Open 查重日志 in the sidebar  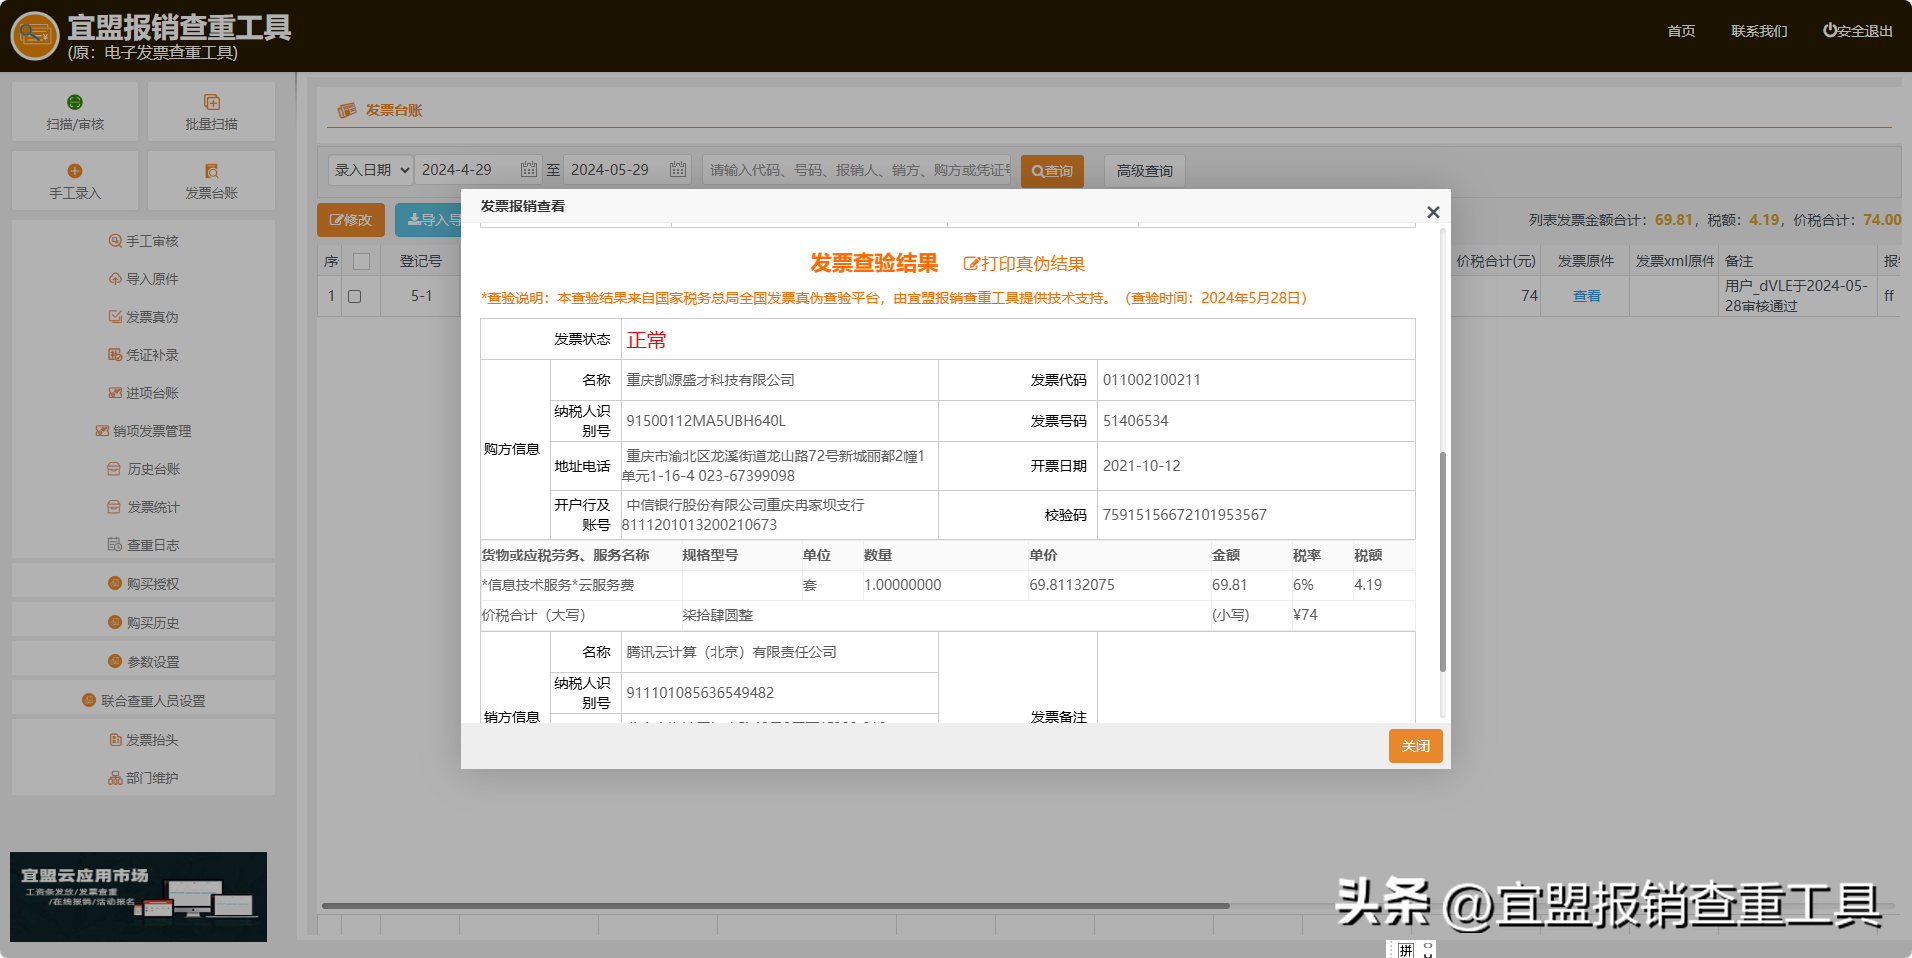tap(143, 545)
